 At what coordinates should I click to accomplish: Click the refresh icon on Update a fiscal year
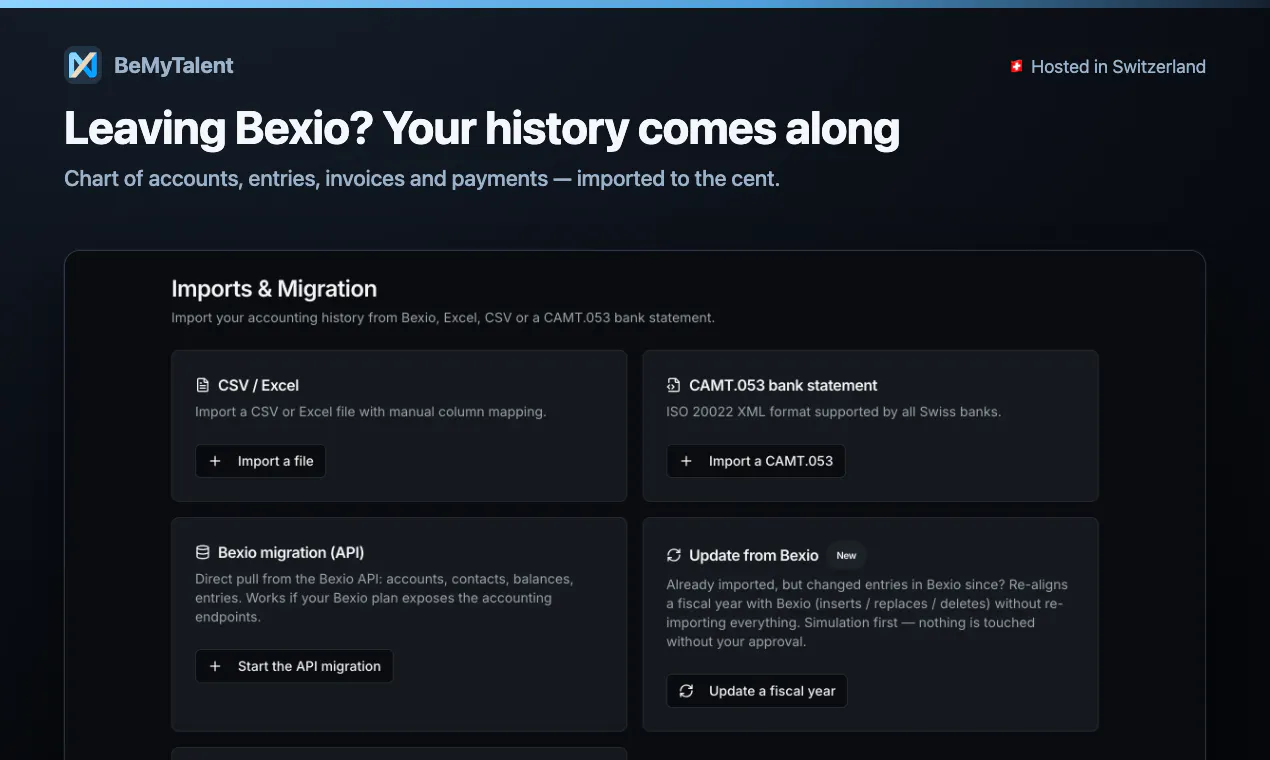(686, 691)
